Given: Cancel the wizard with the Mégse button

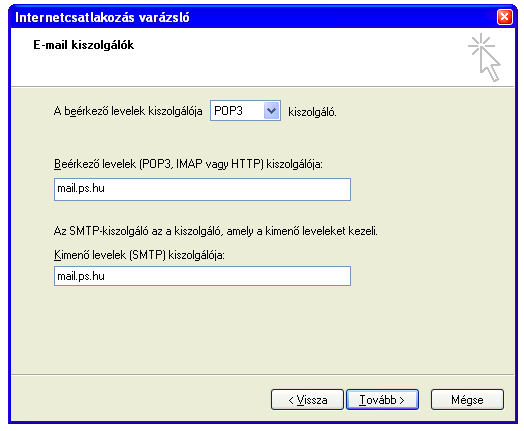Looking at the screenshot, I should click(x=467, y=399).
